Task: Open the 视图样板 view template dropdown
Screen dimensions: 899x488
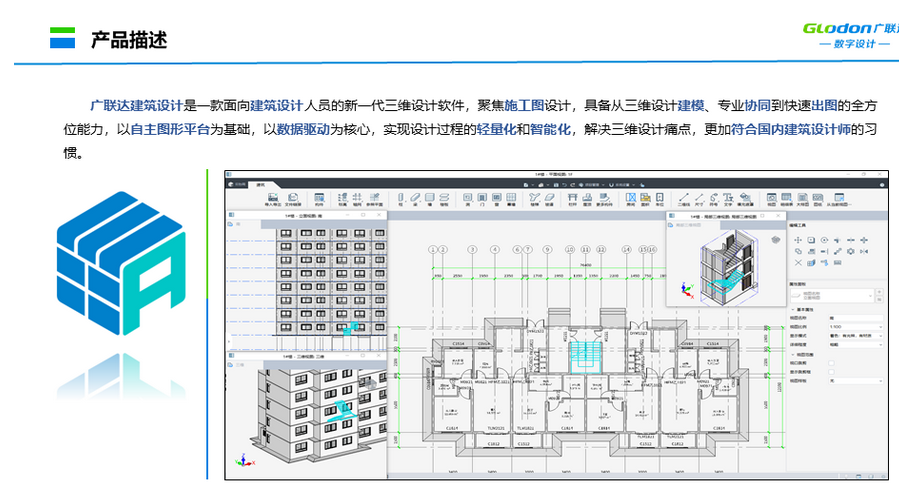Action: click(x=856, y=381)
